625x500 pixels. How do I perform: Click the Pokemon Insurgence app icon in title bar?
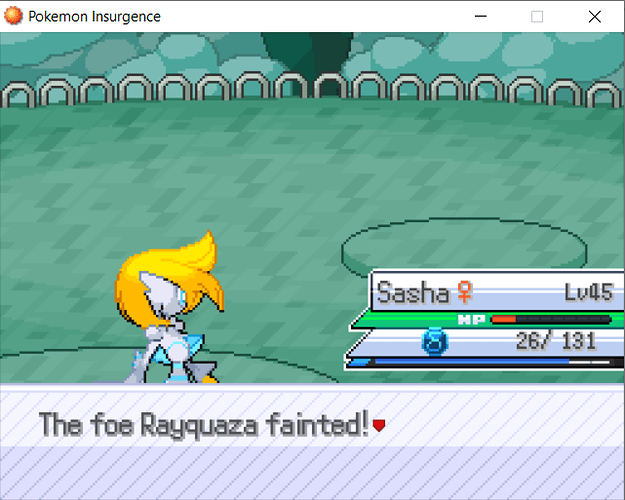point(13,16)
